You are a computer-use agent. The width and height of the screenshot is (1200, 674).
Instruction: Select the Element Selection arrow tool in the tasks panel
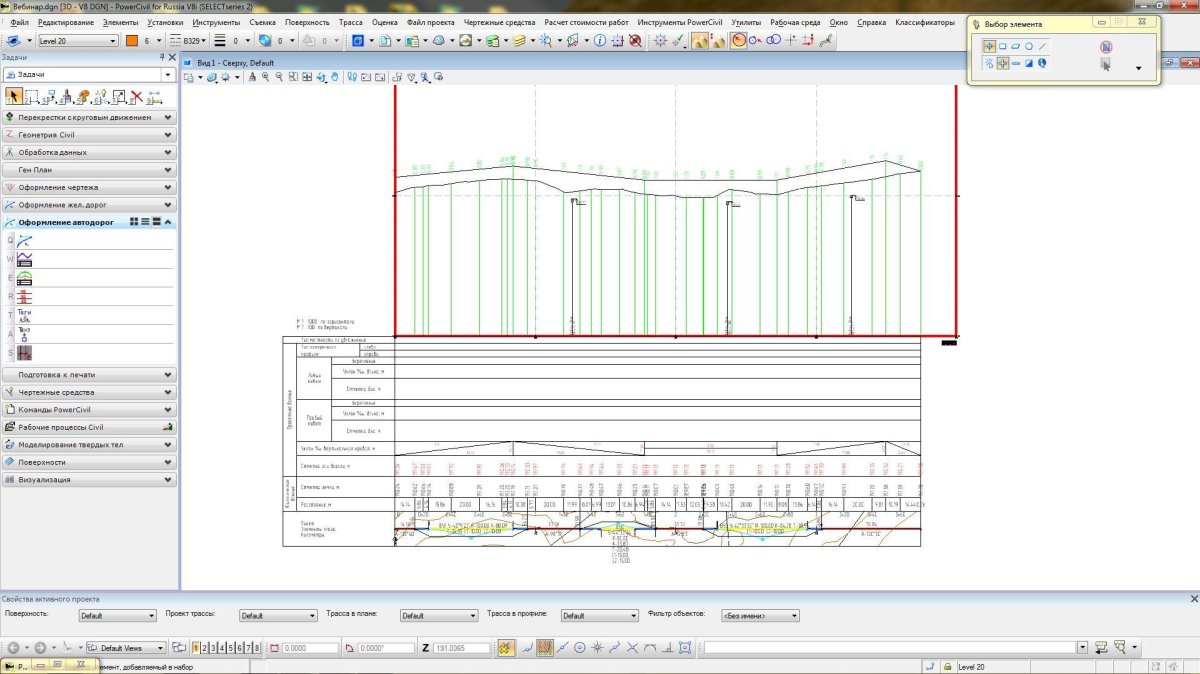coord(15,97)
